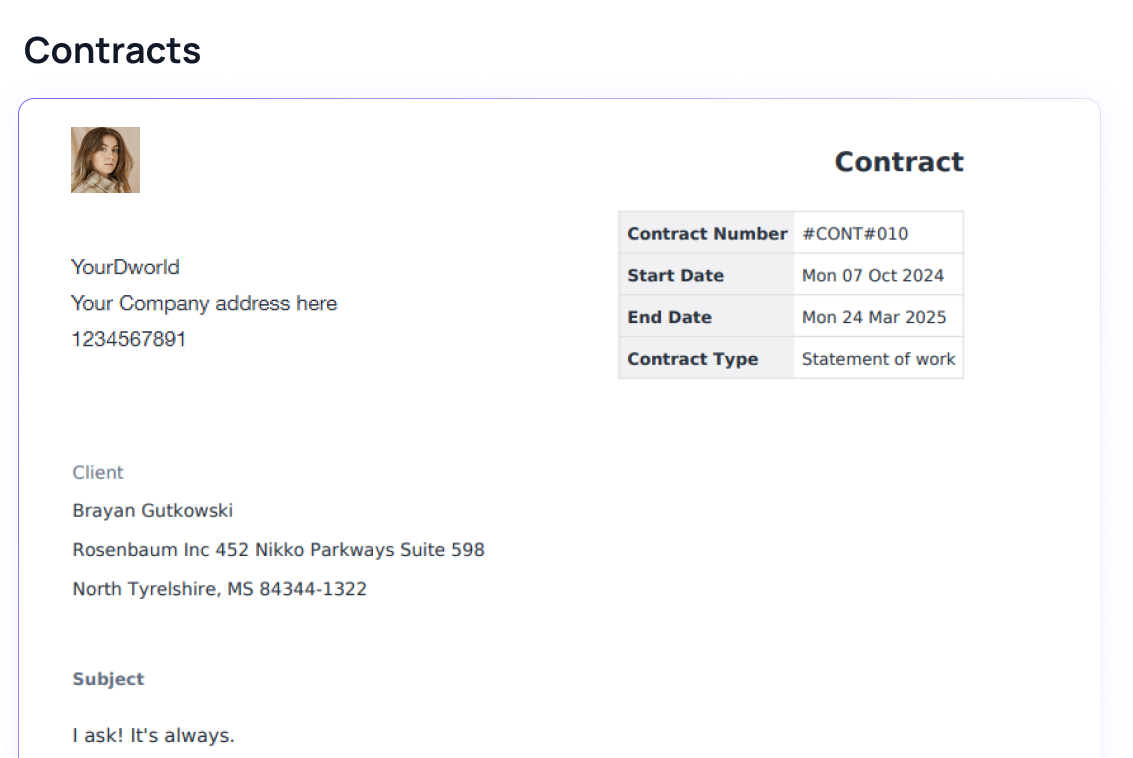
Task: Click the Subject section heading
Action: tap(108, 679)
